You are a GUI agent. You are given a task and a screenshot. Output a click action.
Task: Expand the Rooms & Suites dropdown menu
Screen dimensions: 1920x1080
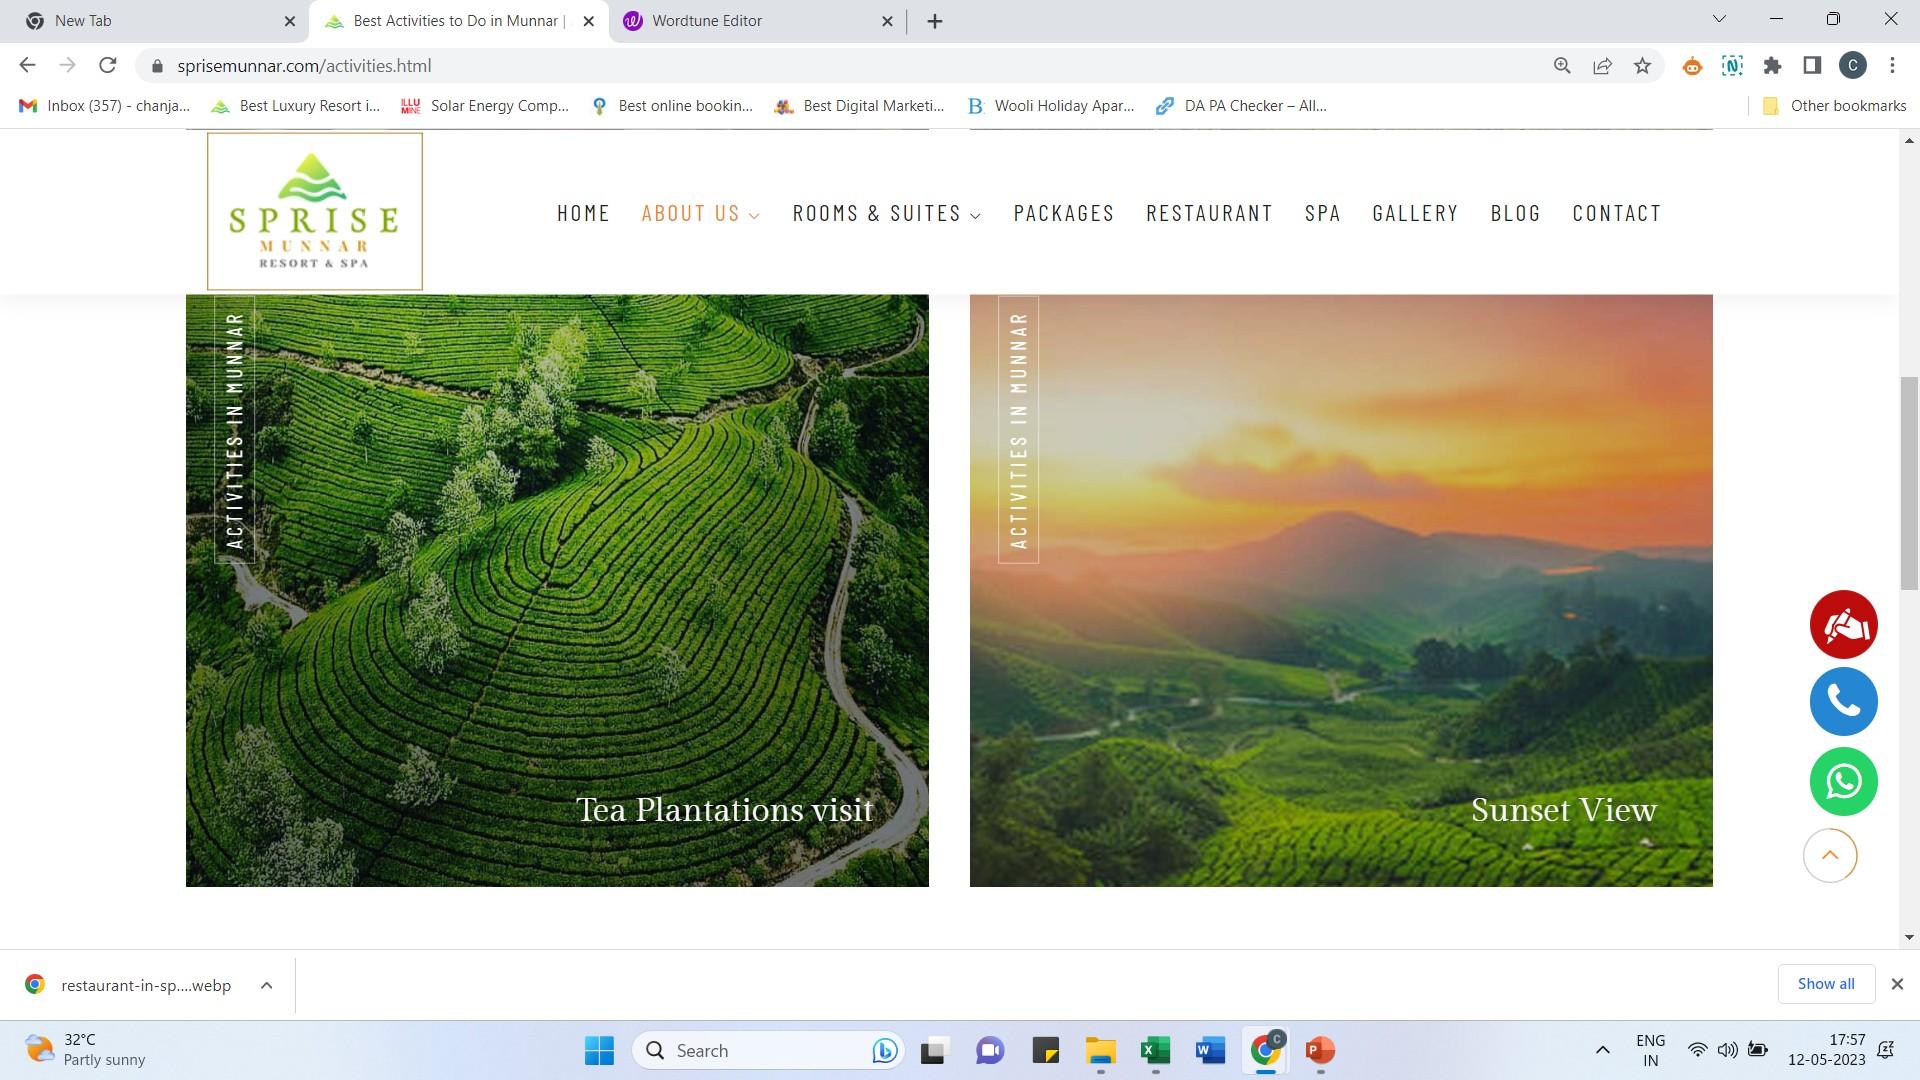pos(886,213)
